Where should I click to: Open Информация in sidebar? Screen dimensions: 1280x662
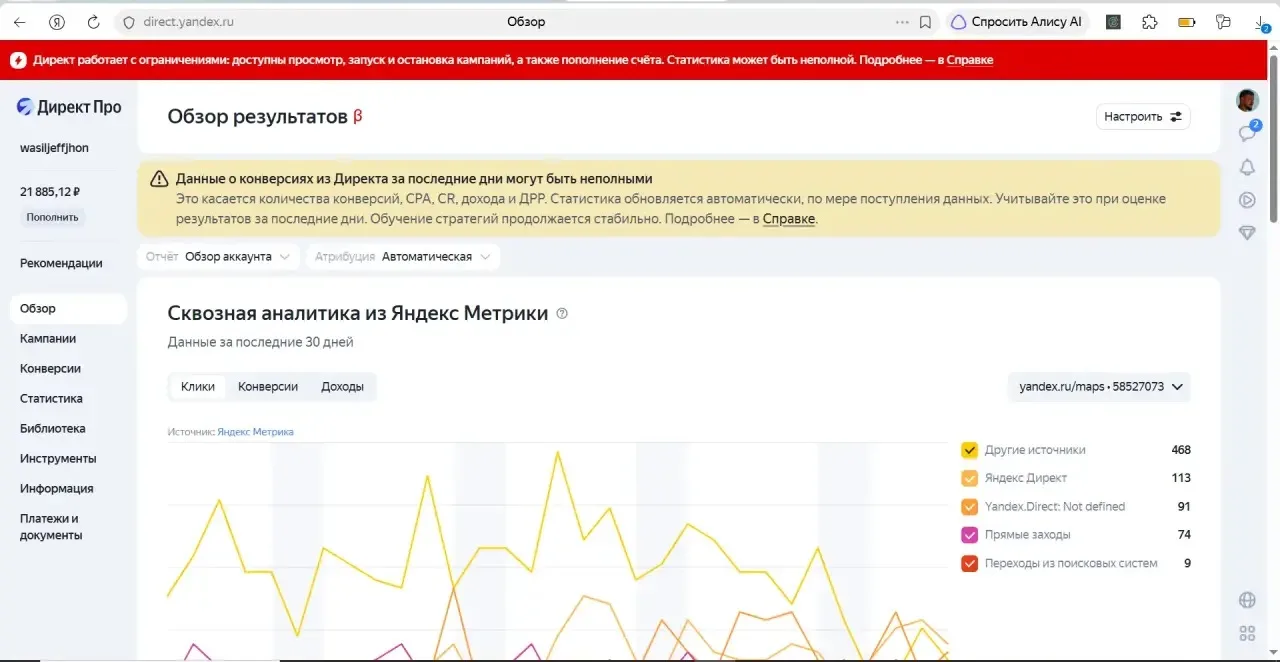(x=57, y=489)
